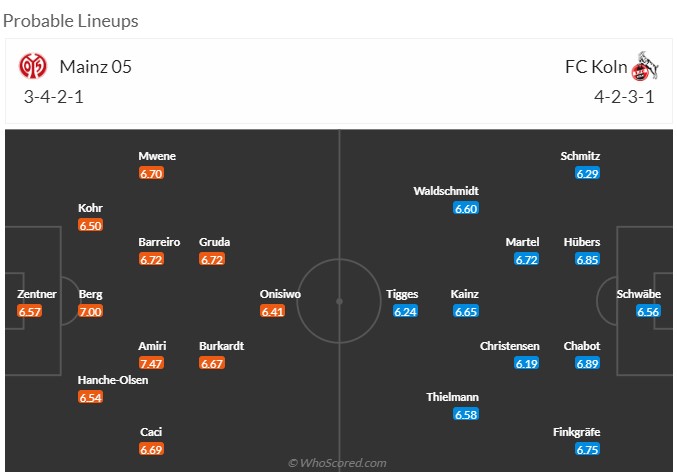Select goalkeeper Schwäbe on the pitch
The width and height of the screenshot is (677, 472).
point(638,294)
